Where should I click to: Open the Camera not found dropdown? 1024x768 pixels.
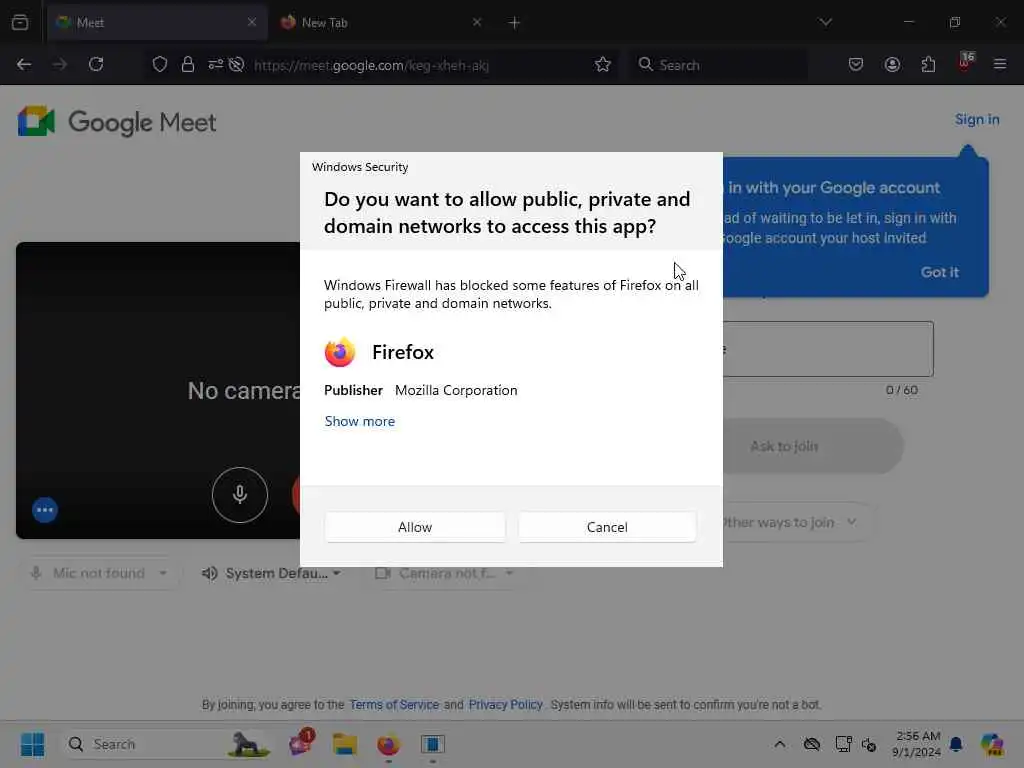tap(445, 573)
